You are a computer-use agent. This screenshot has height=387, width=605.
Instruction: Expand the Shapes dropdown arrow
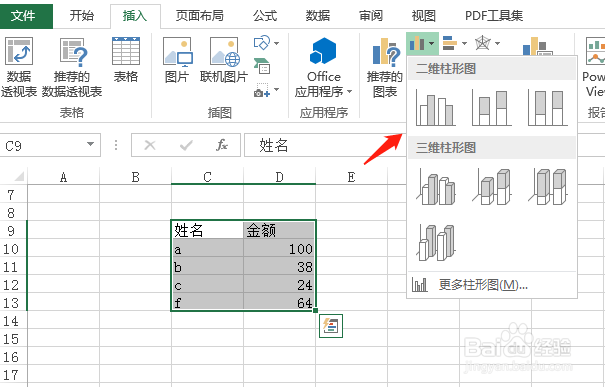(276, 43)
